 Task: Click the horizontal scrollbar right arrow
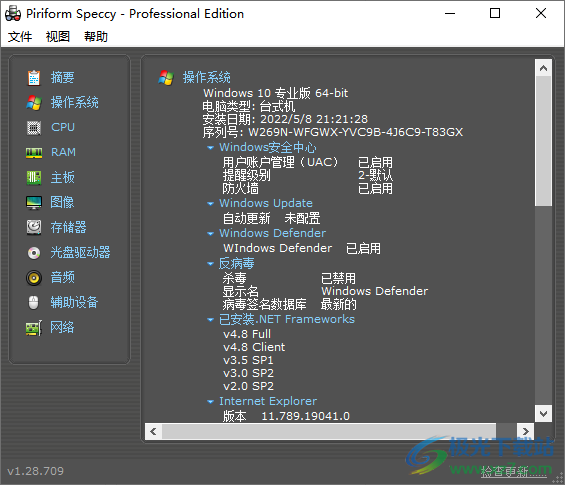click(x=525, y=431)
